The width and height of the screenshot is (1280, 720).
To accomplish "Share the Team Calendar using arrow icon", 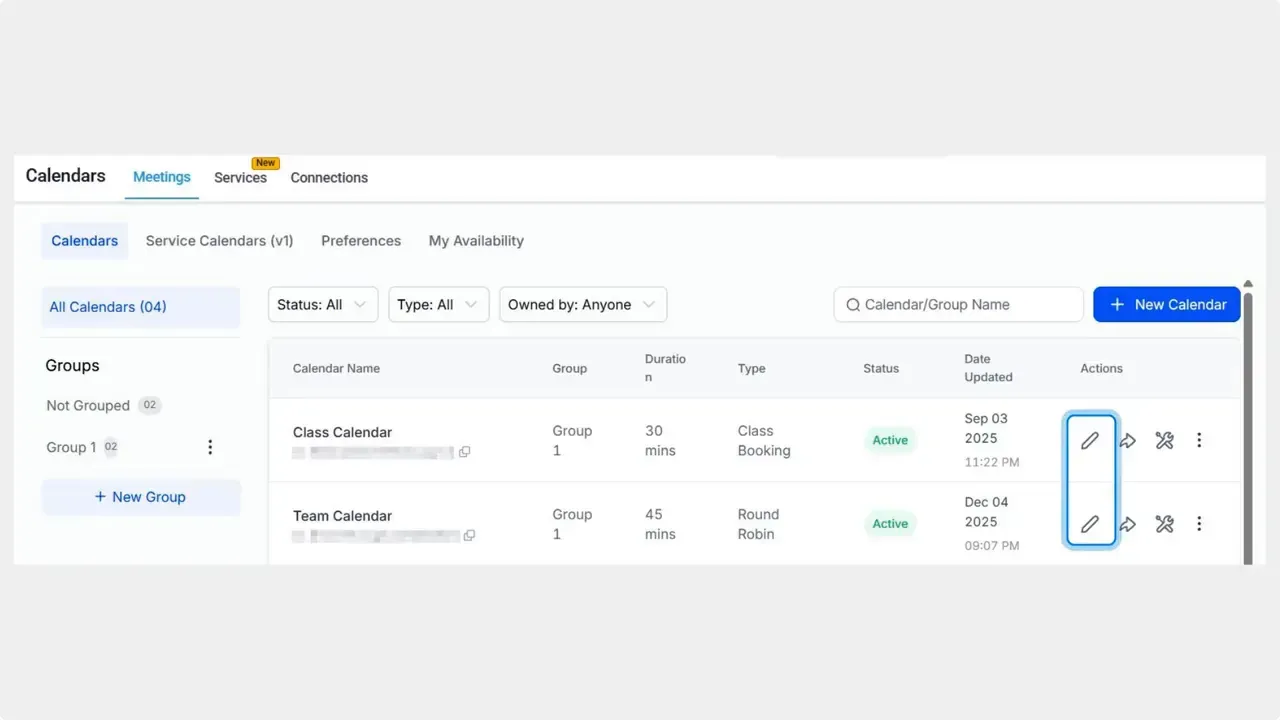I will click(1127, 524).
